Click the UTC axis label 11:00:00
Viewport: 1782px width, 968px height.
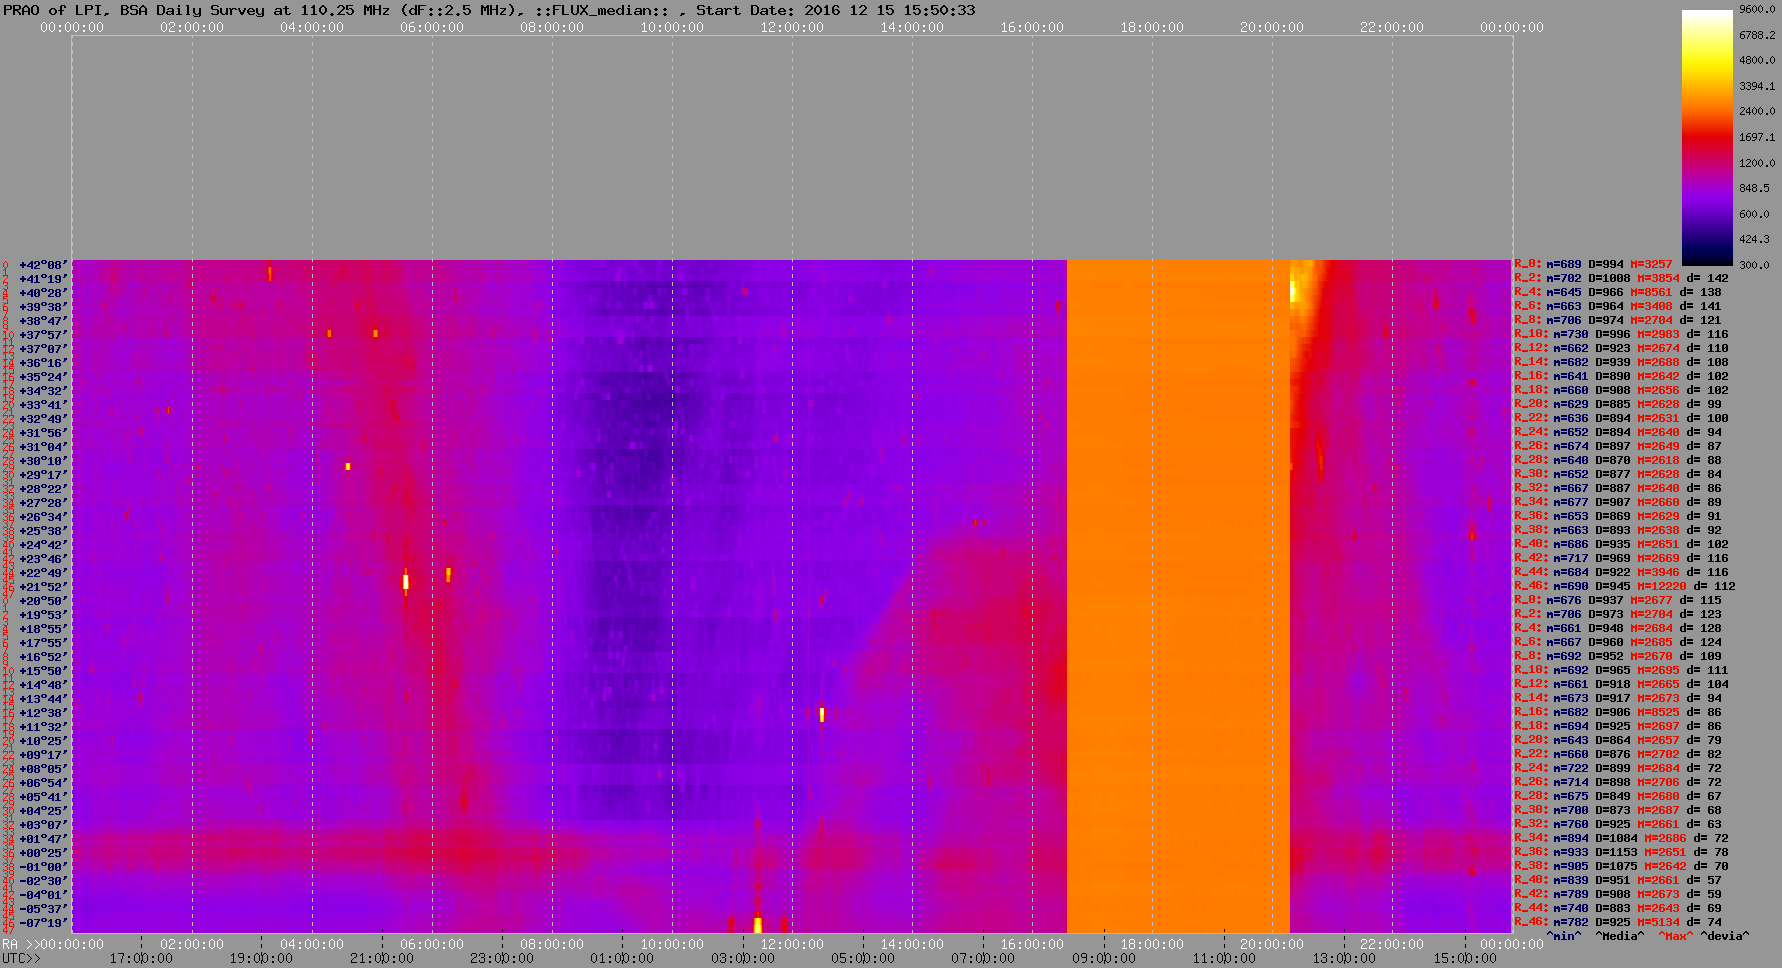click(1224, 958)
